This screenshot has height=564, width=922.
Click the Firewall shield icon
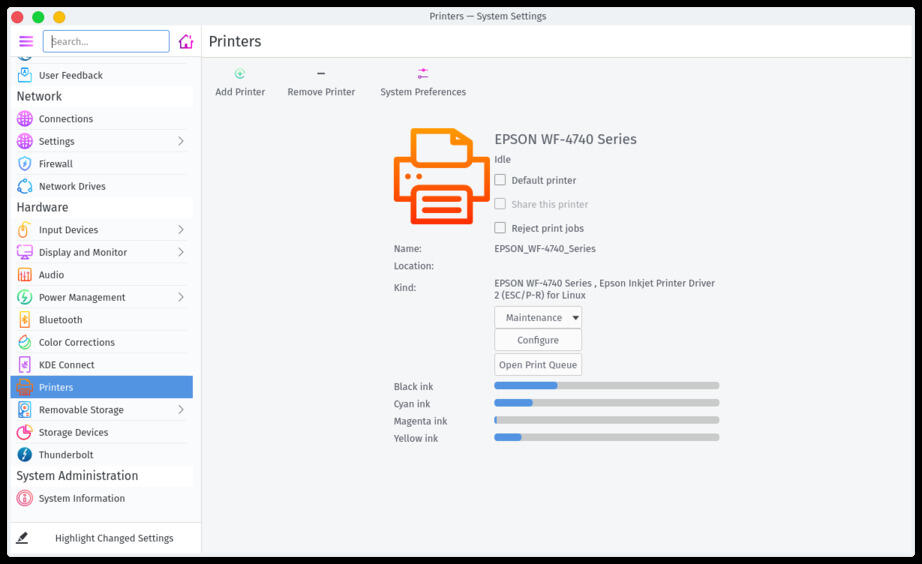click(x=25, y=163)
